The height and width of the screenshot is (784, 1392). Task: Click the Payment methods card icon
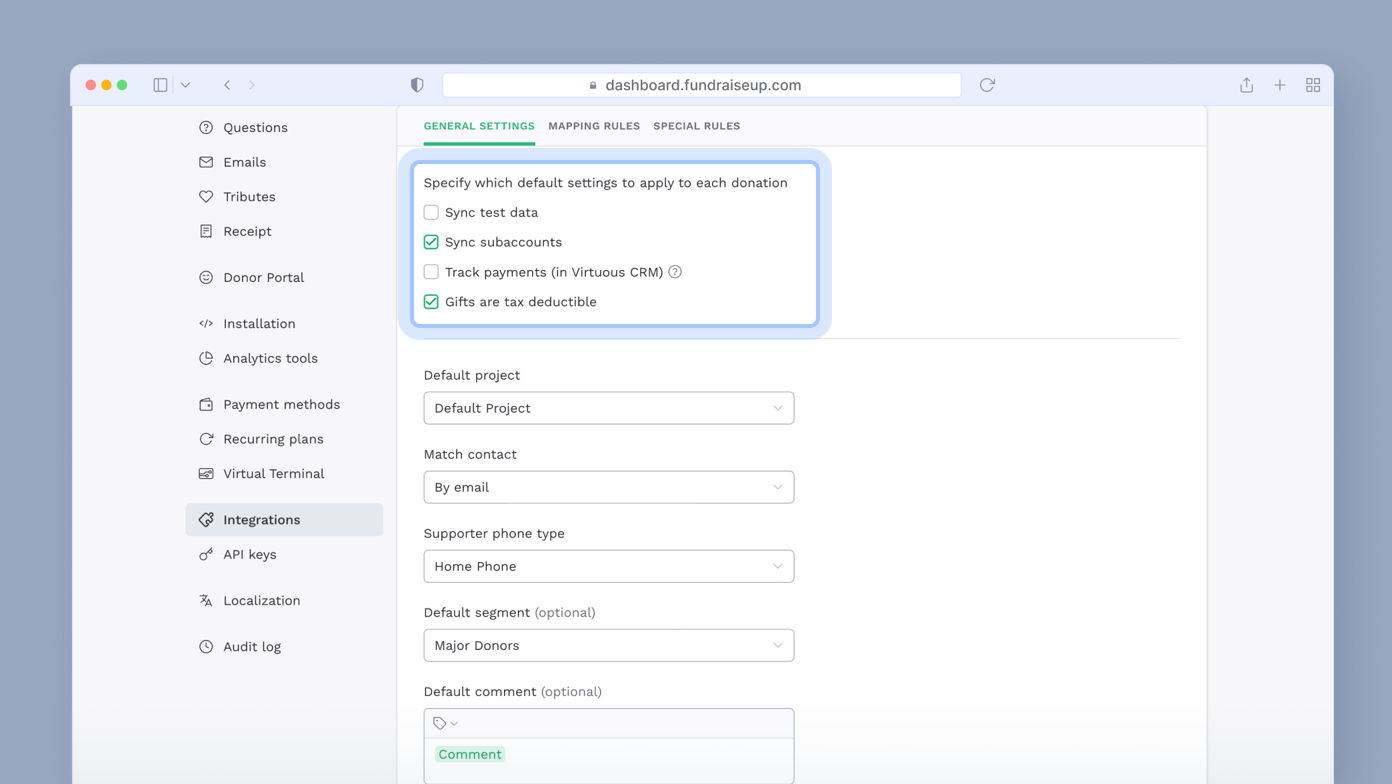[205, 404]
